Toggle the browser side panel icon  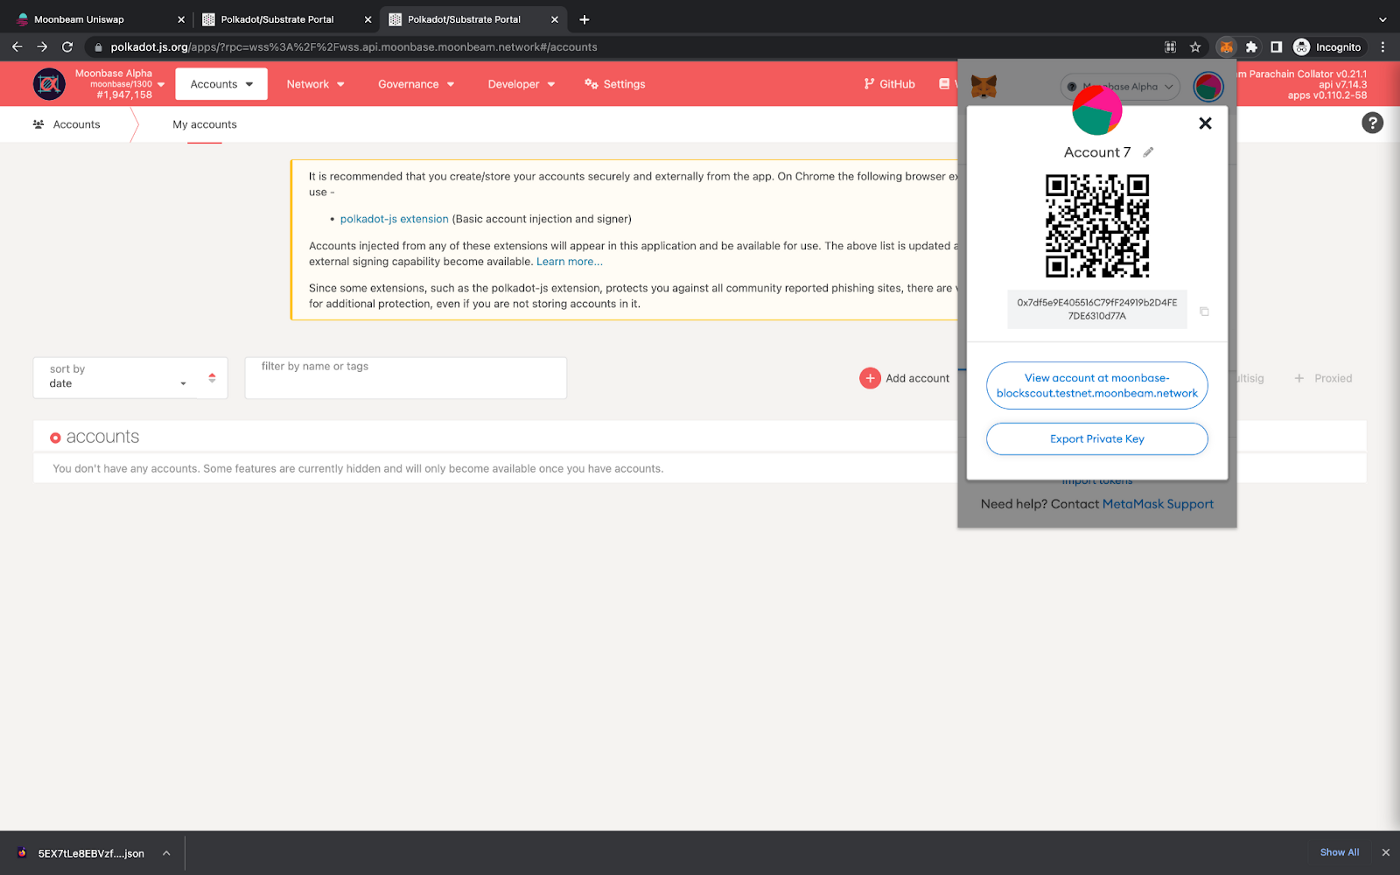tap(1276, 47)
